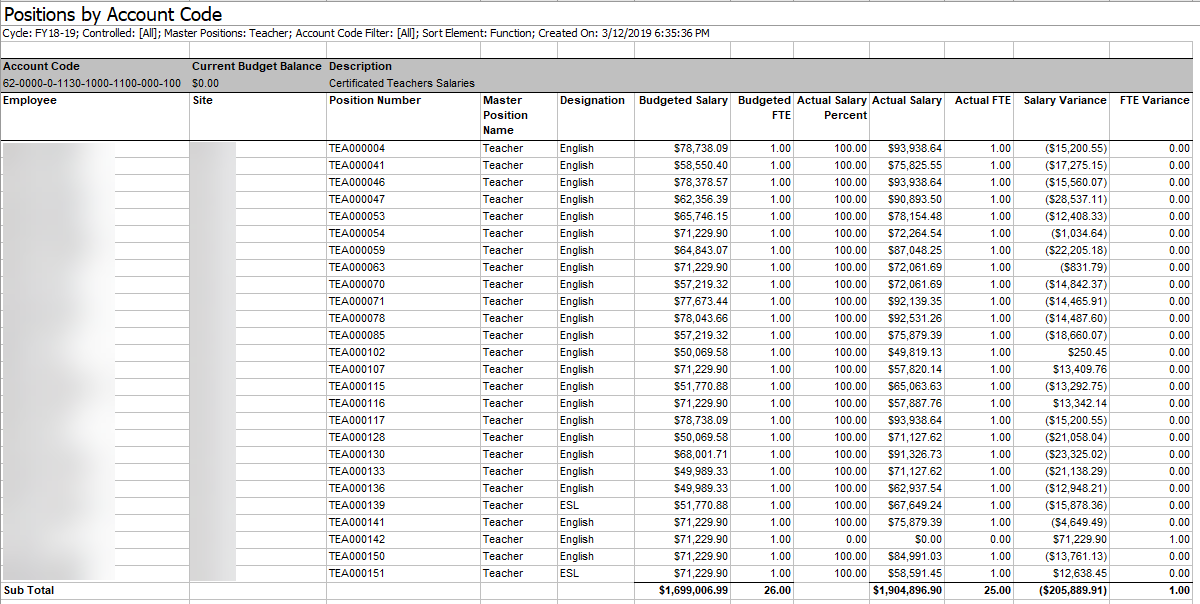Click position number TEA000116
Viewport: 1200px width, 604px height.
[x=357, y=404]
